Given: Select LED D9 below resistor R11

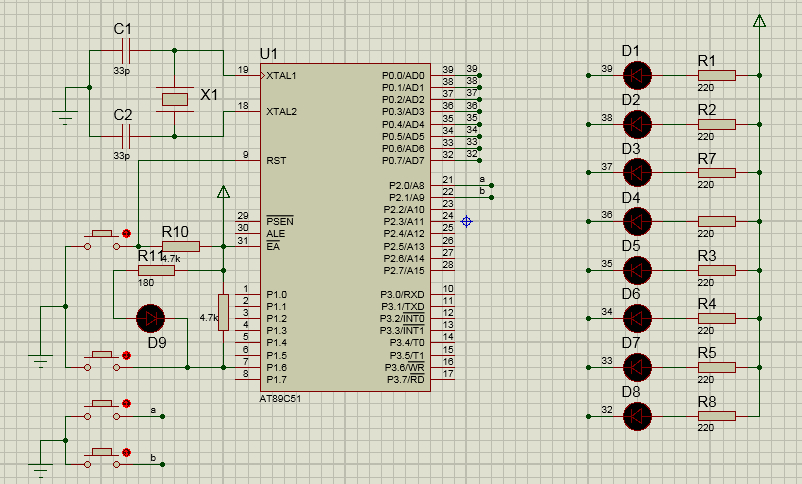Looking at the screenshot, I should (151, 319).
